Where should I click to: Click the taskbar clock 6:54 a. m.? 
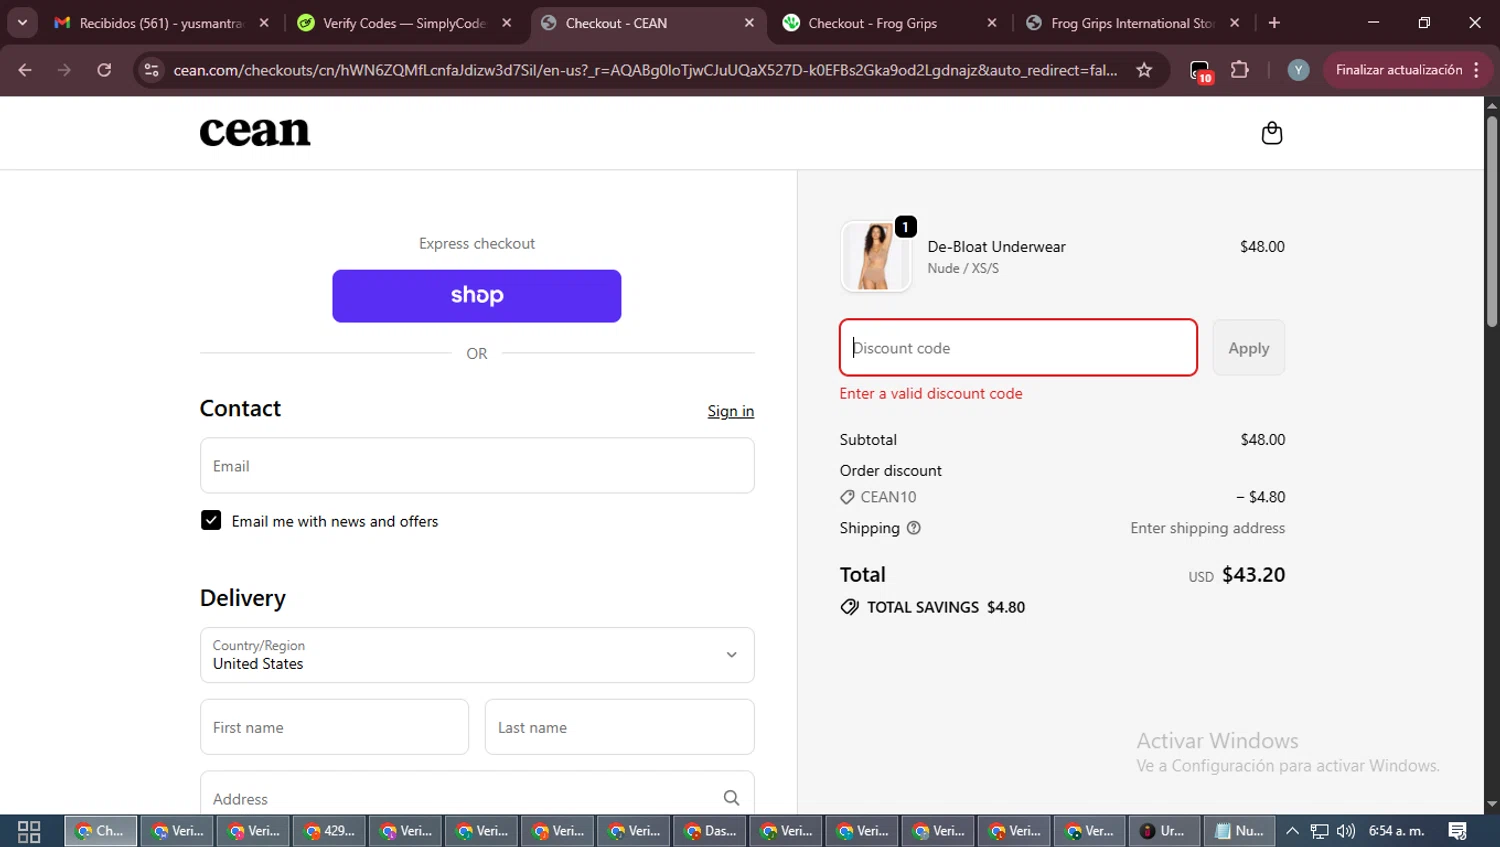[x=1396, y=831]
